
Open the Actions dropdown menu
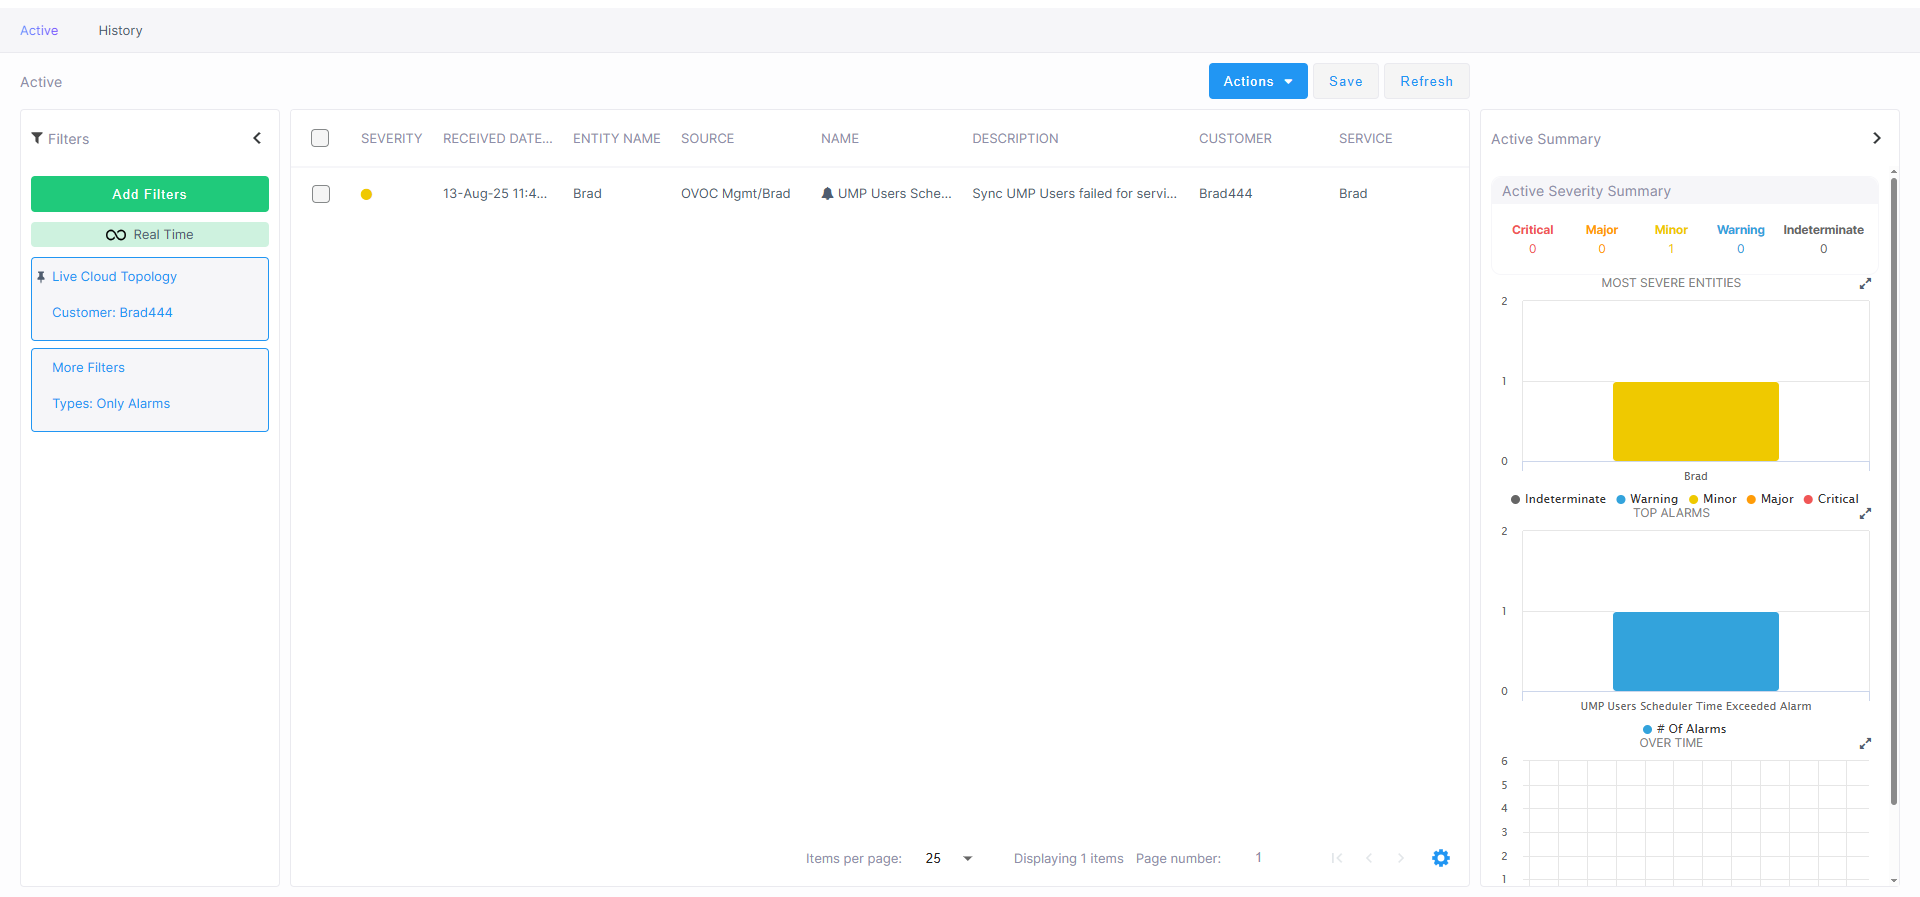pos(1257,81)
